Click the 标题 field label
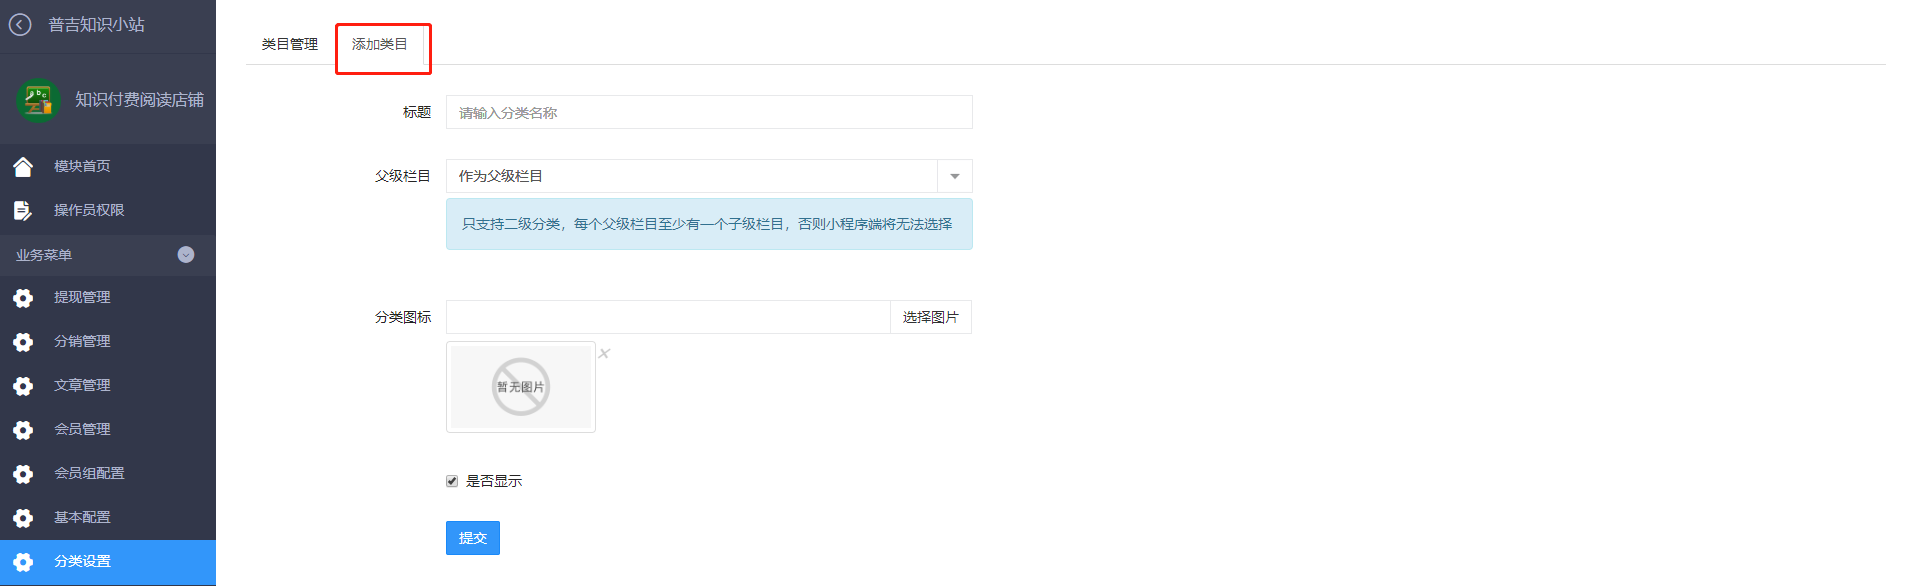Viewport: 1916px width, 586px height. pyautogui.click(x=417, y=112)
